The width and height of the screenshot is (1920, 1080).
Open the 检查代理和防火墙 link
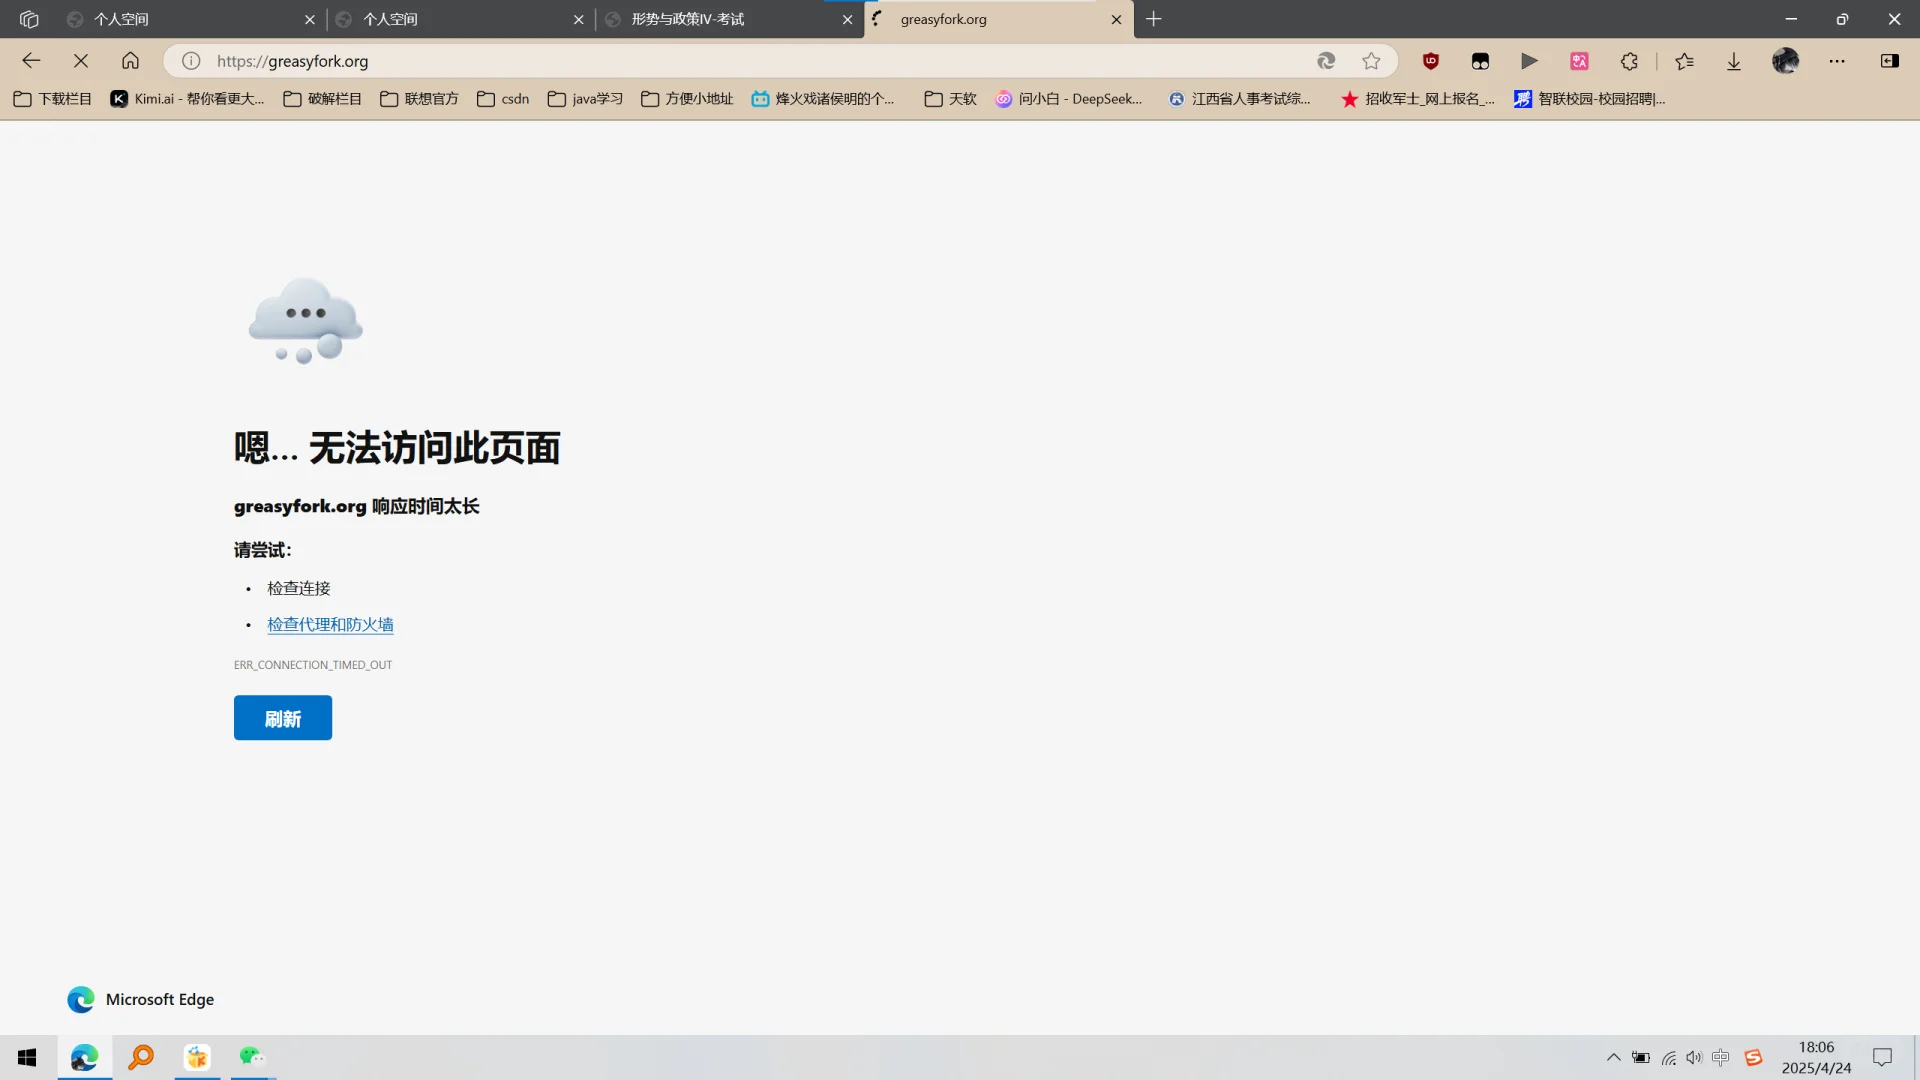coord(330,623)
